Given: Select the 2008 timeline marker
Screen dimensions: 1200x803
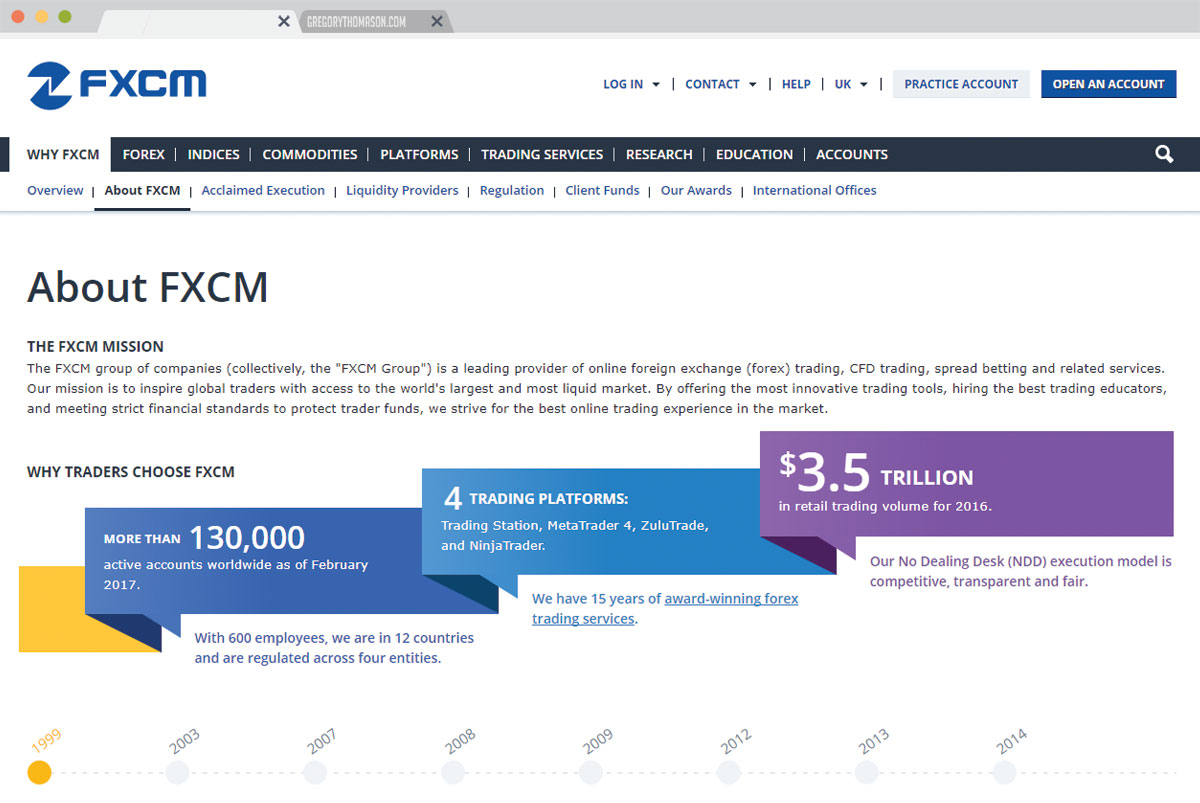Looking at the screenshot, I should click(x=453, y=772).
